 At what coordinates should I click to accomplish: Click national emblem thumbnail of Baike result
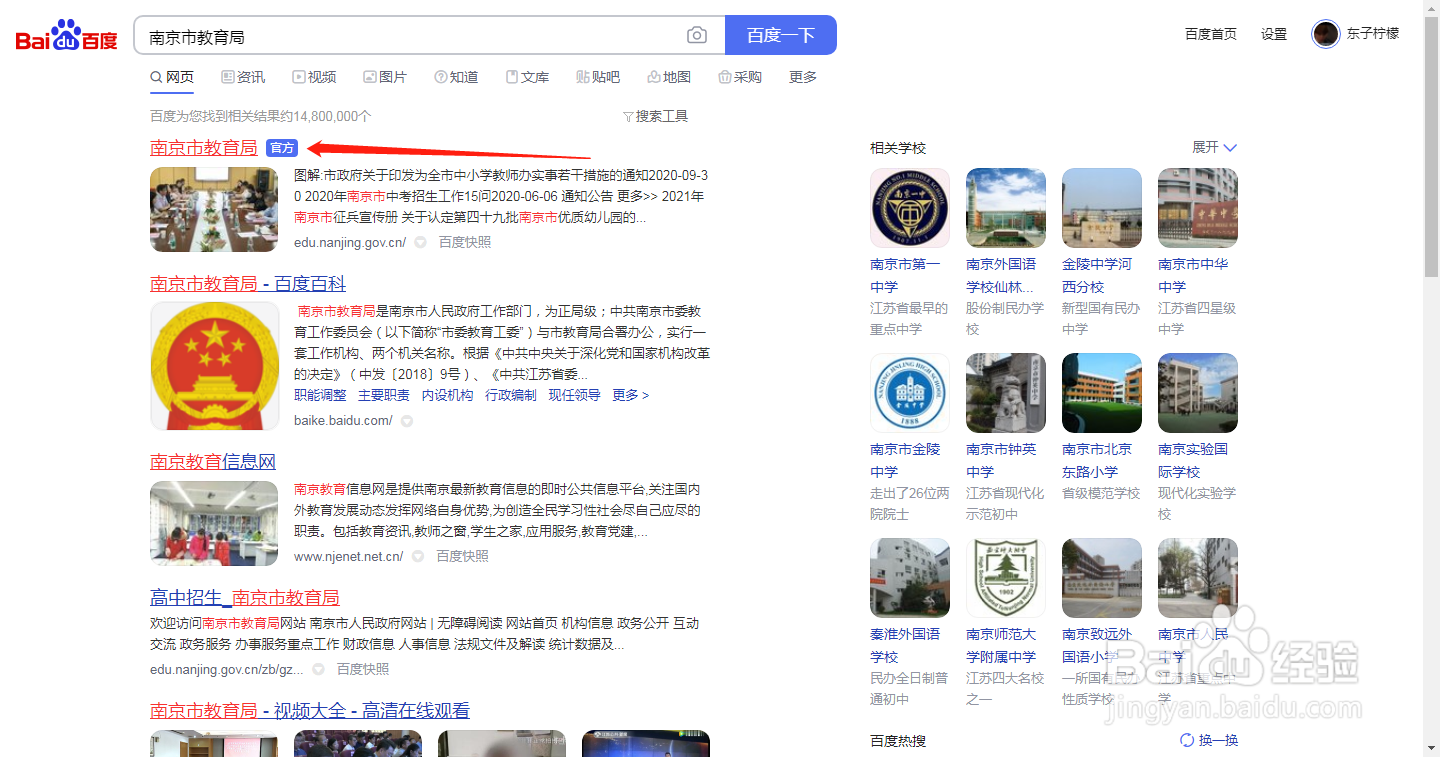(x=214, y=366)
